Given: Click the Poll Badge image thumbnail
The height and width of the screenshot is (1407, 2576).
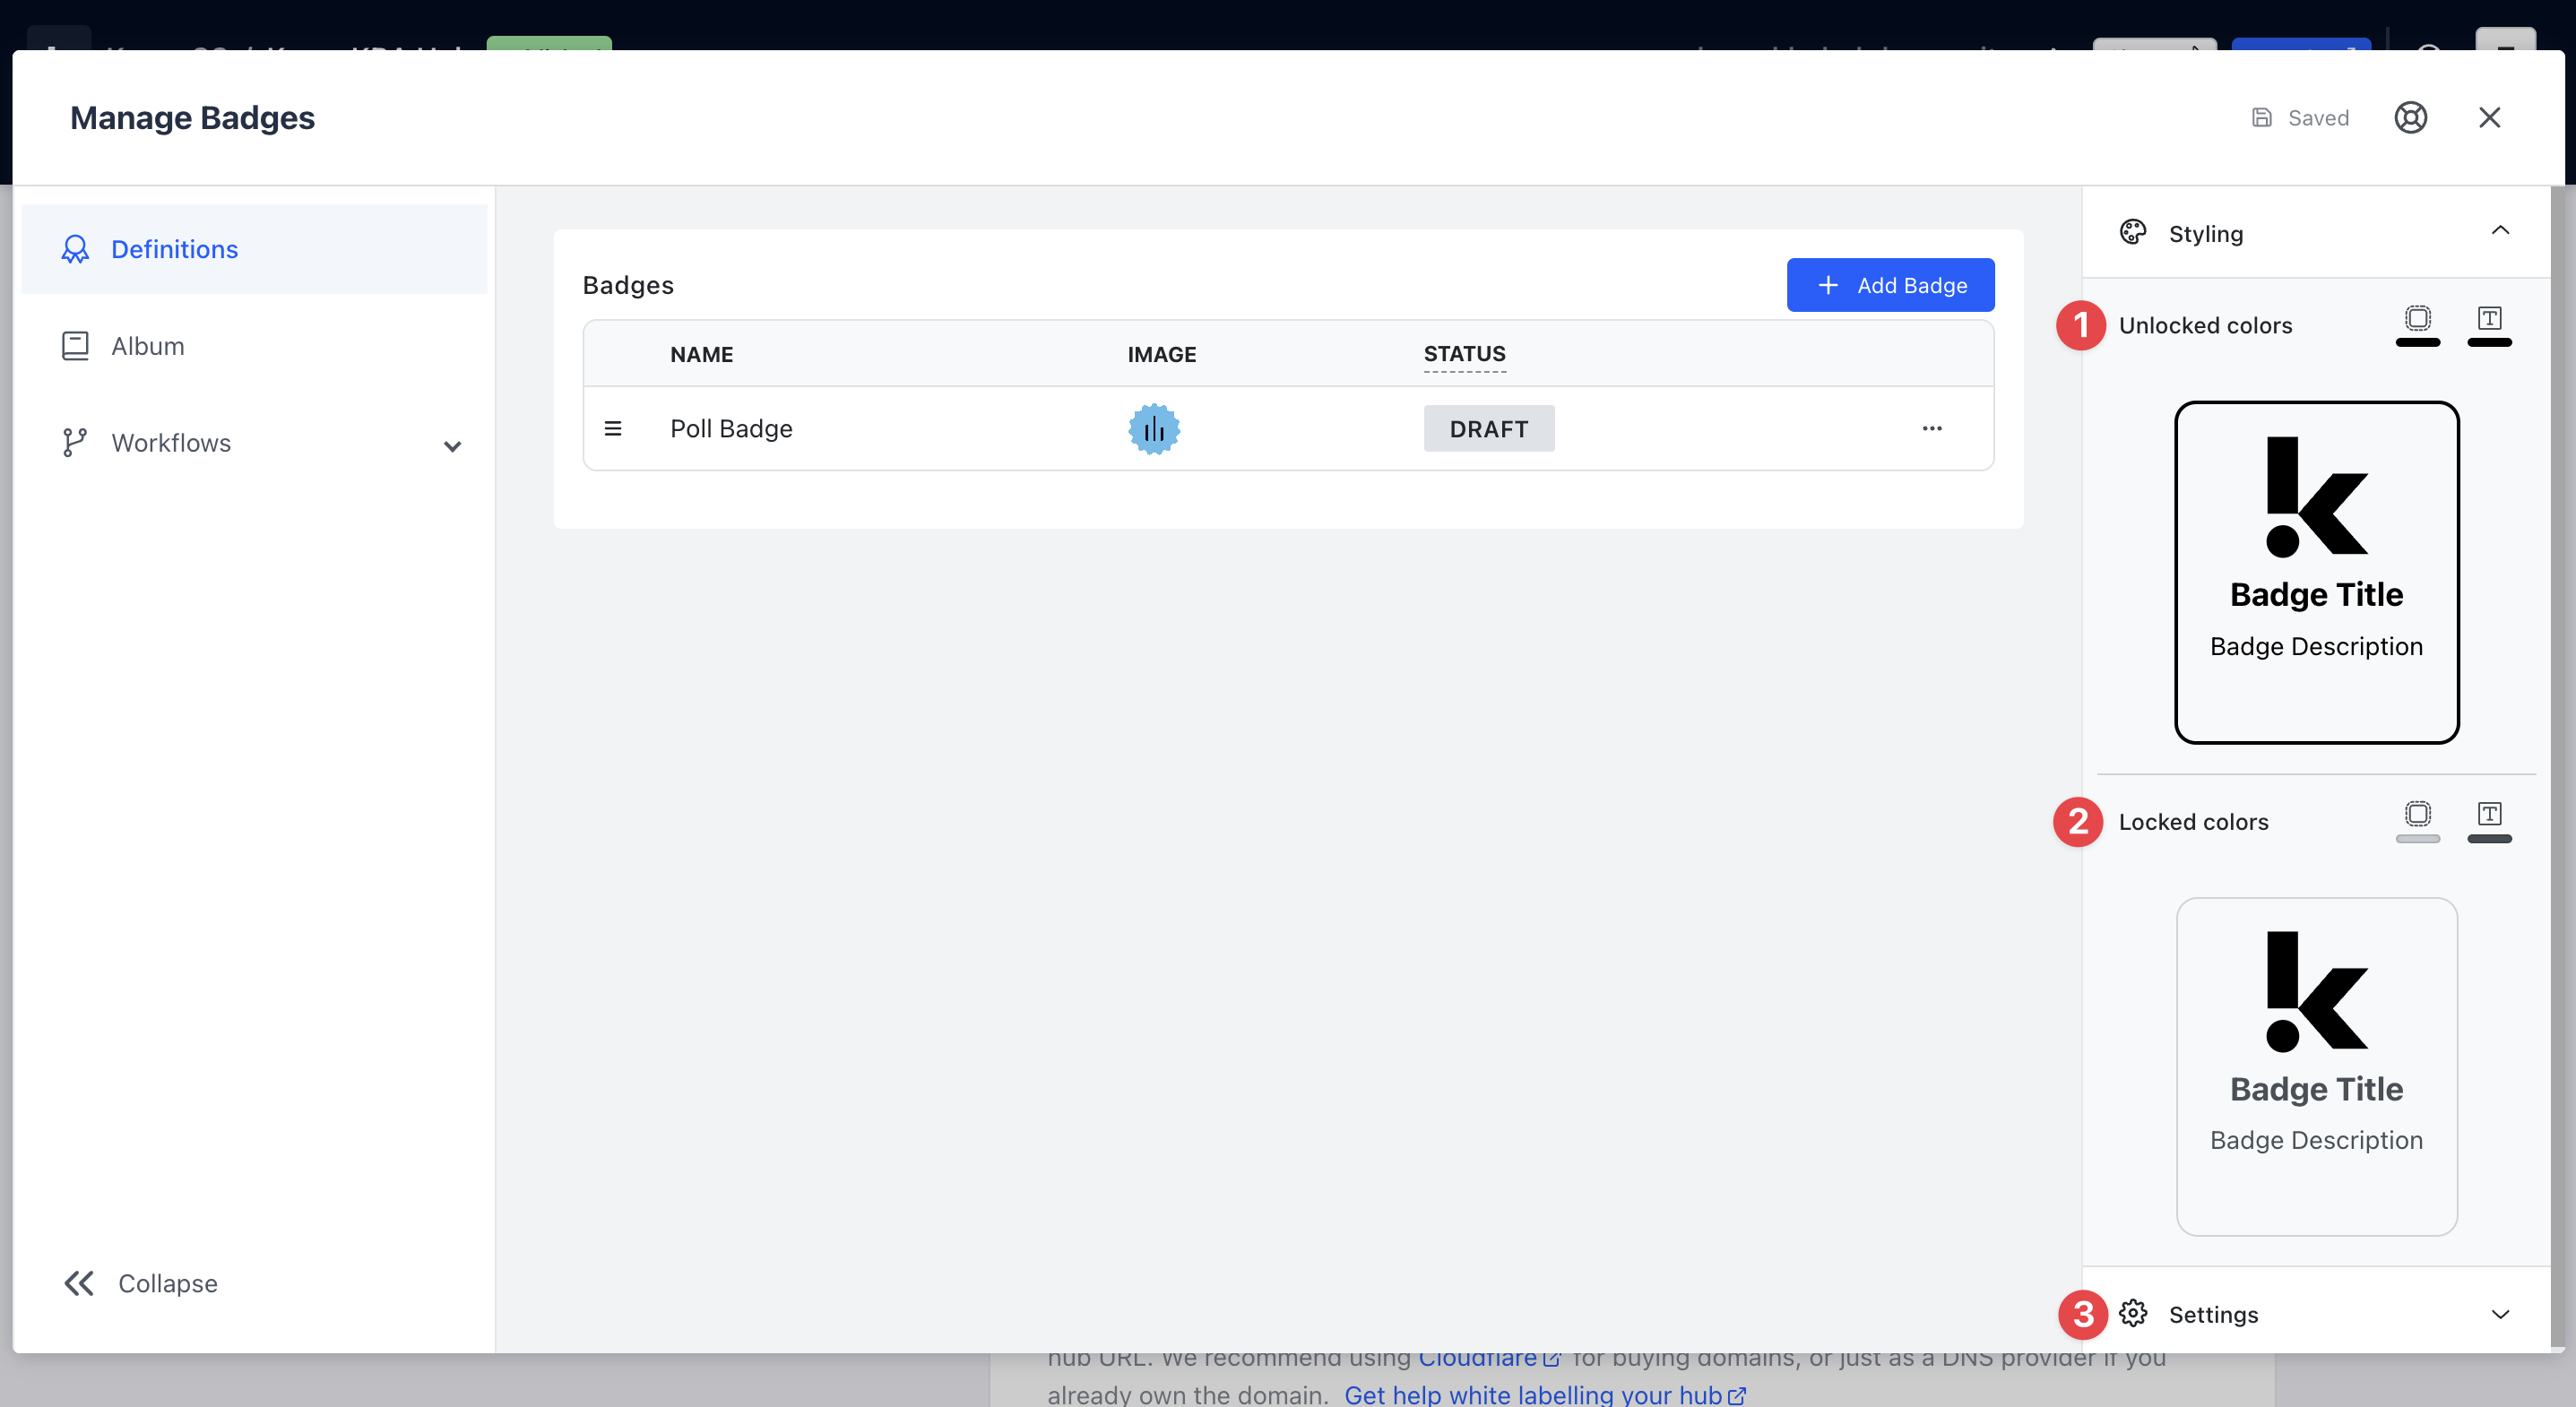Looking at the screenshot, I should [x=1154, y=429].
